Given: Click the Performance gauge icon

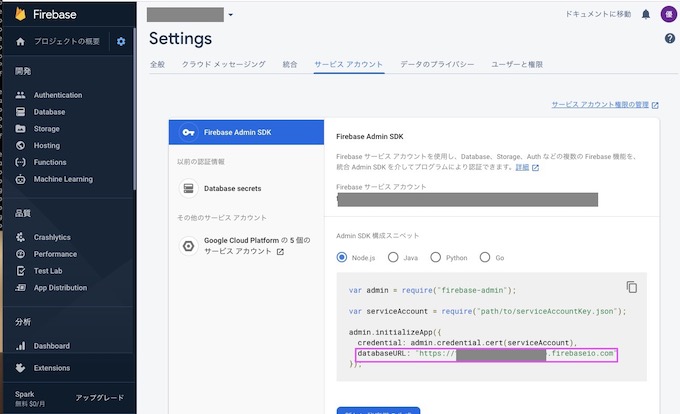Looking at the screenshot, I should (x=20, y=254).
